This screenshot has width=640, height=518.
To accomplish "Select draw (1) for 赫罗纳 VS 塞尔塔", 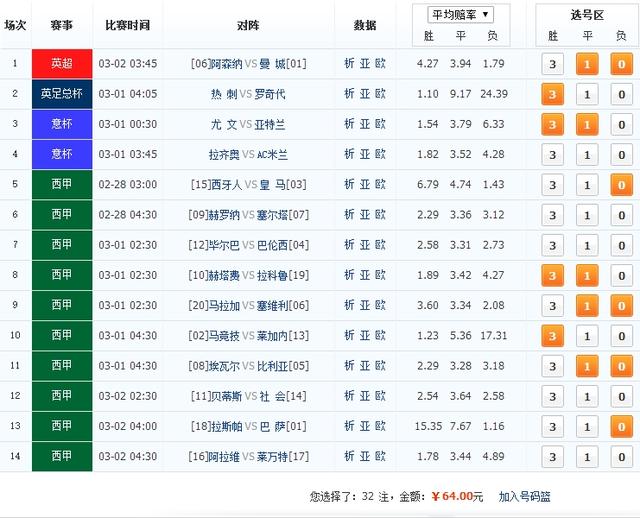I will pyautogui.click(x=587, y=215).
